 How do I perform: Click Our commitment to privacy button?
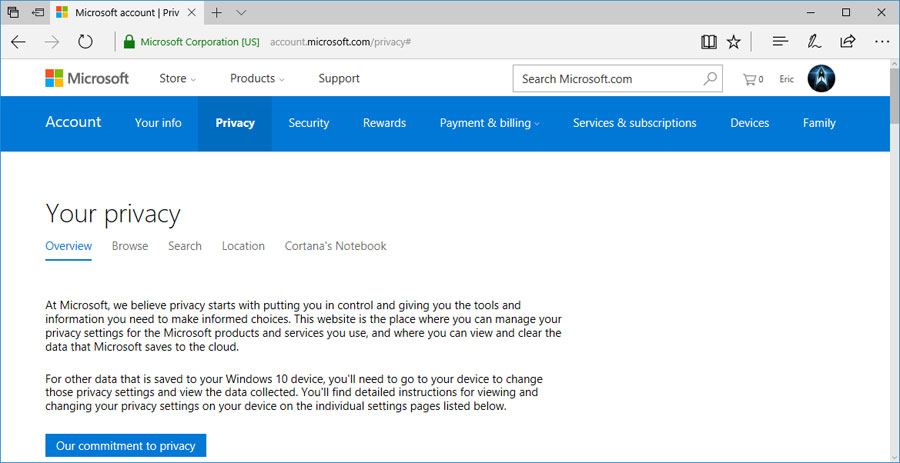pyautogui.click(x=126, y=446)
